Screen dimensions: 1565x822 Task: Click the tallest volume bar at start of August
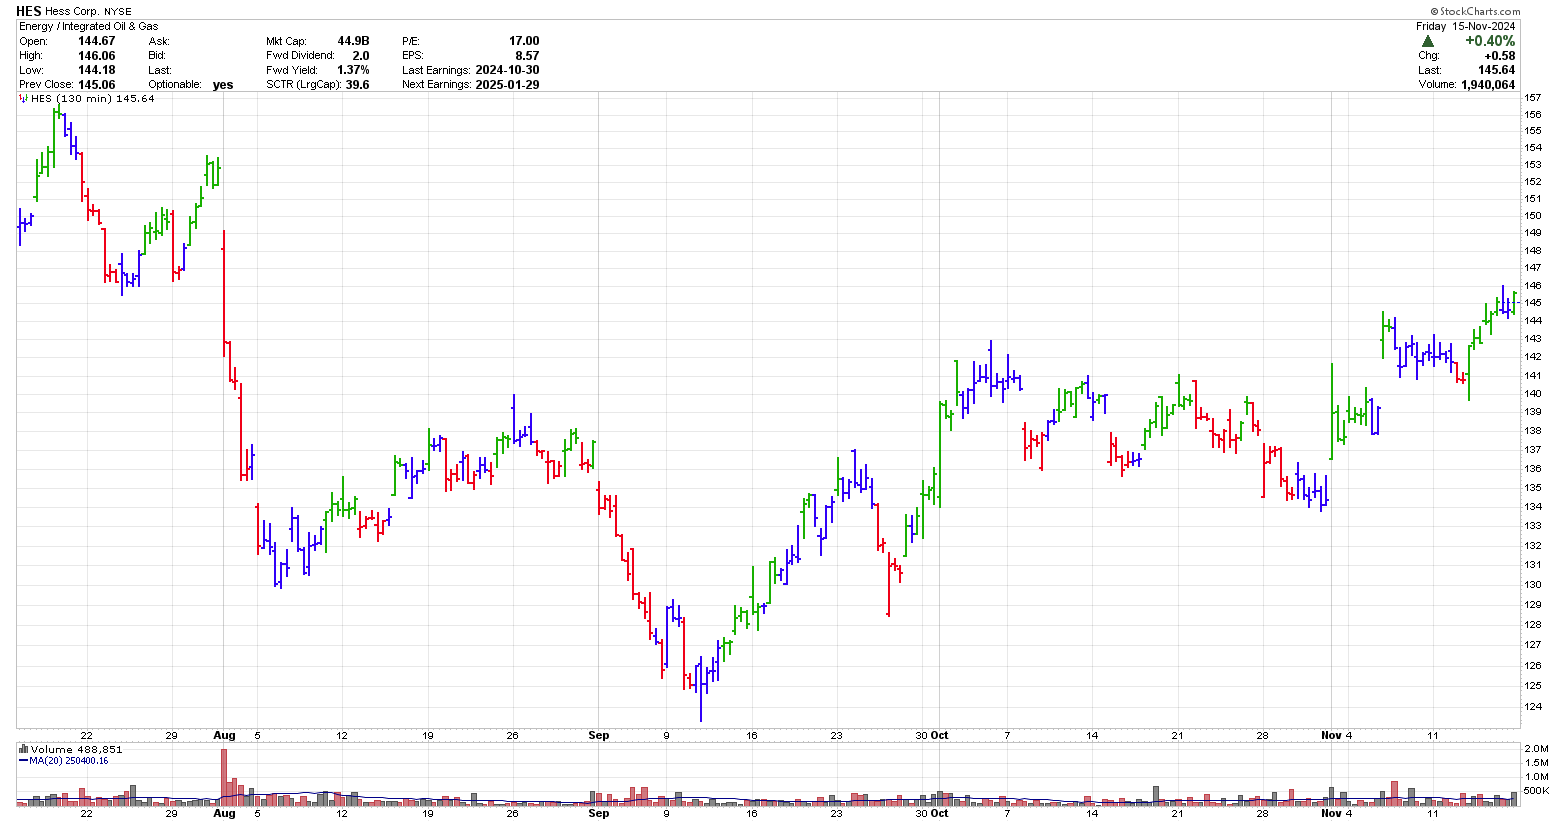pos(223,776)
